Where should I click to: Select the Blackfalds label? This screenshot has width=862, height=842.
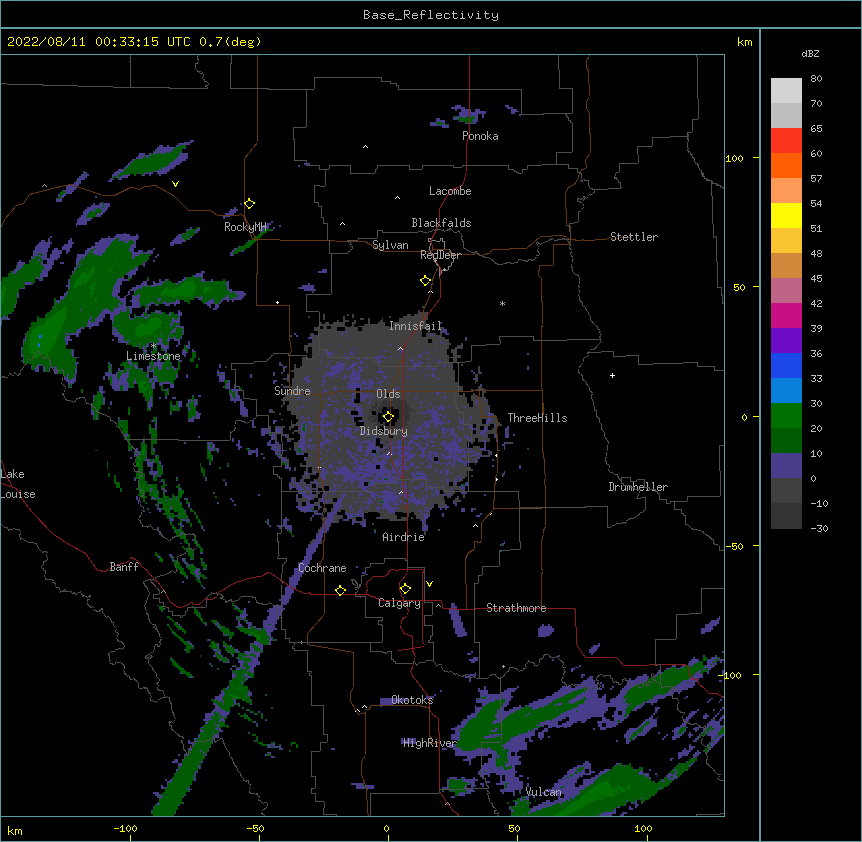pos(441,223)
